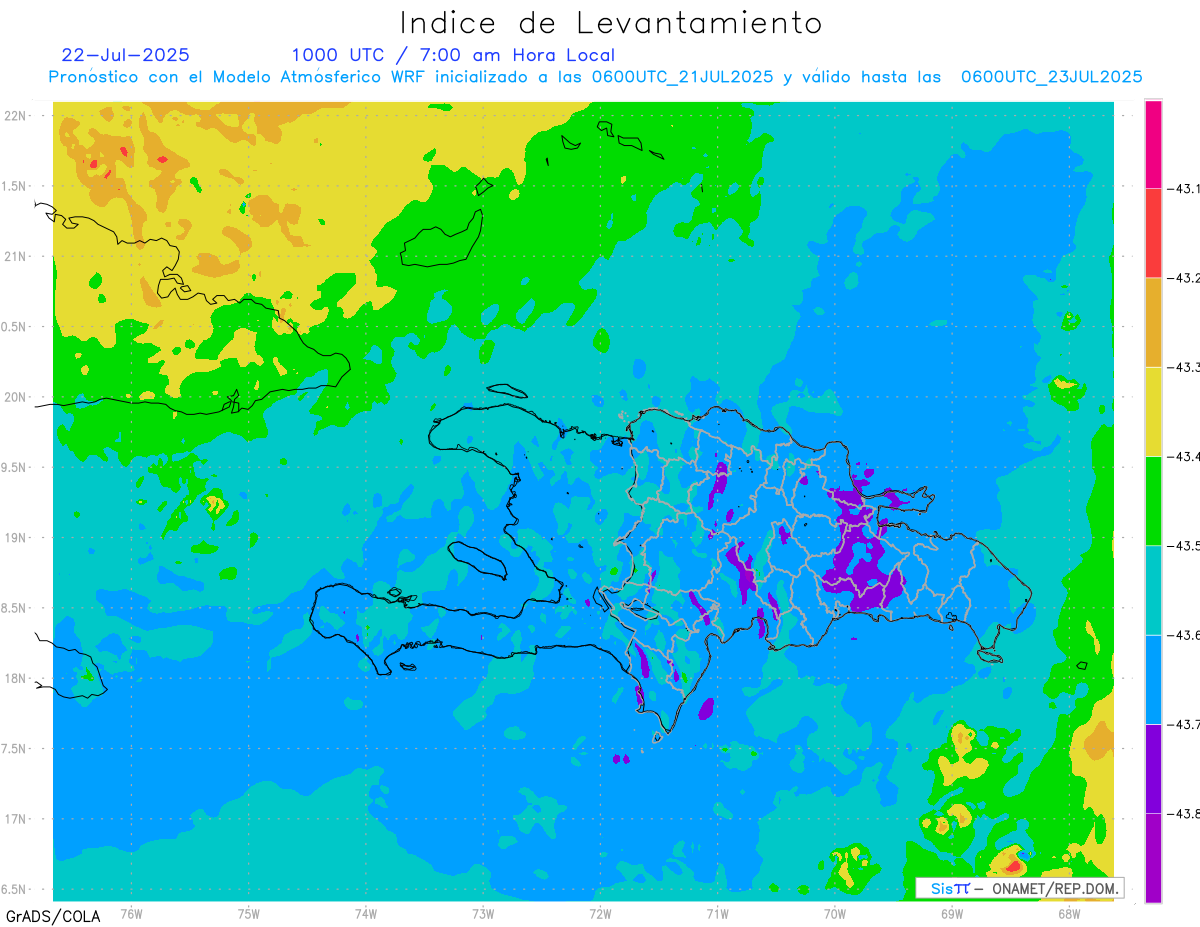Click the '-43.7' color scale value
Viewport: 1200px width, 927px height.
pyautogui.click(x=1183, y=724)
